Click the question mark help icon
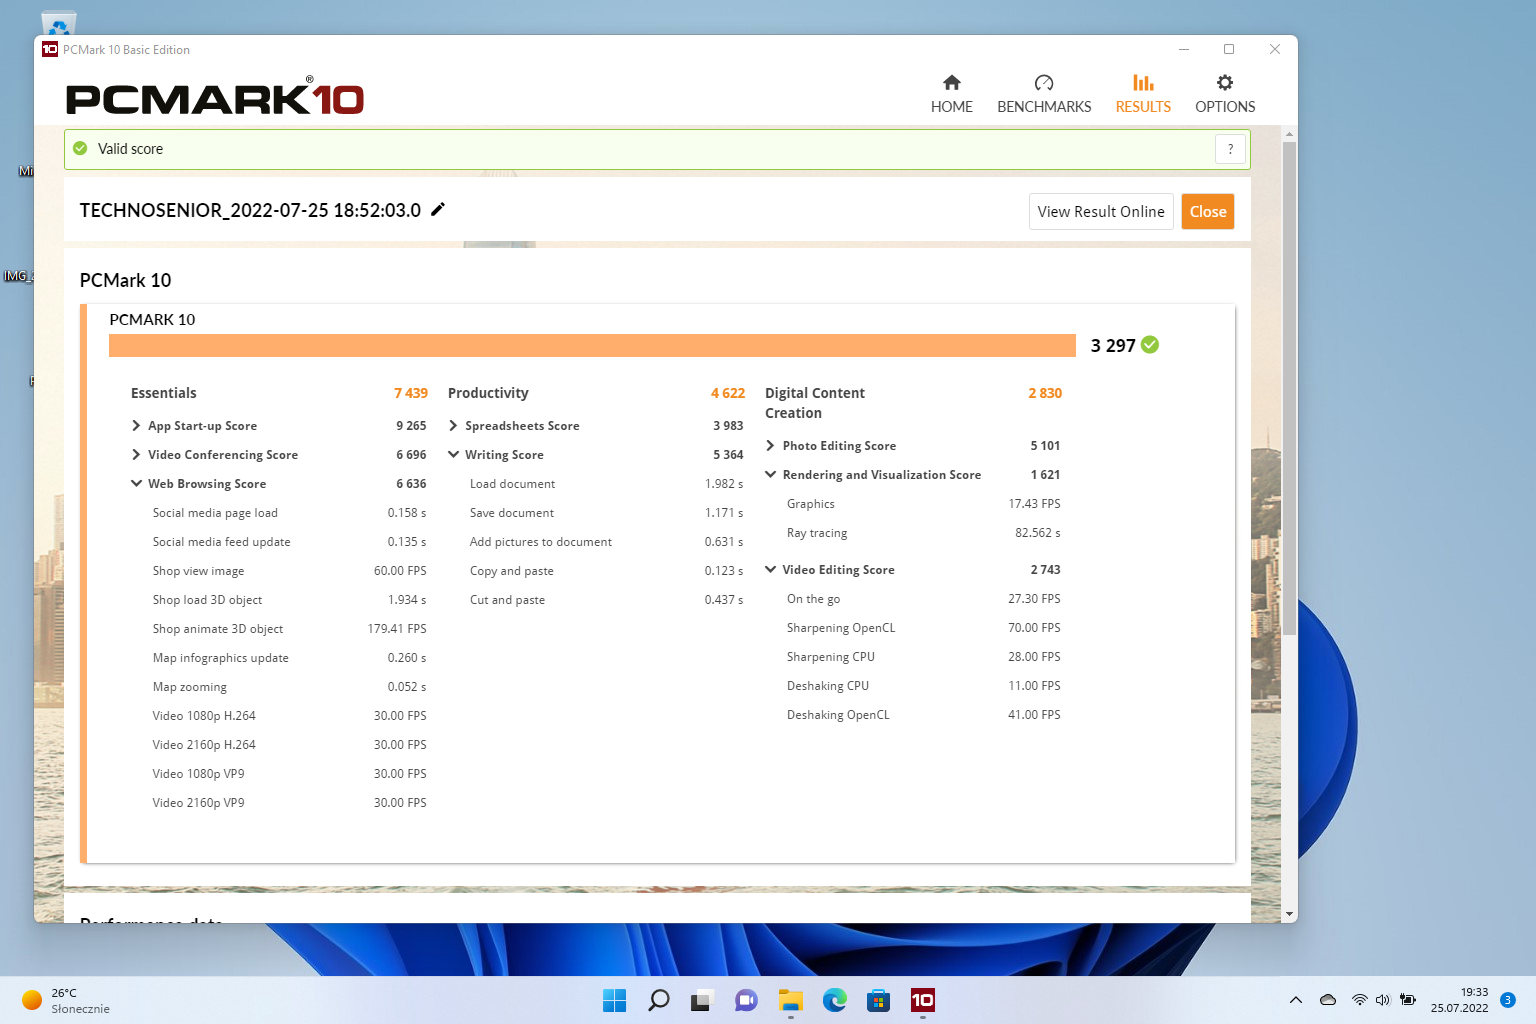This screenshot has width=1536, height=1024. click(x=1230, y=149)
